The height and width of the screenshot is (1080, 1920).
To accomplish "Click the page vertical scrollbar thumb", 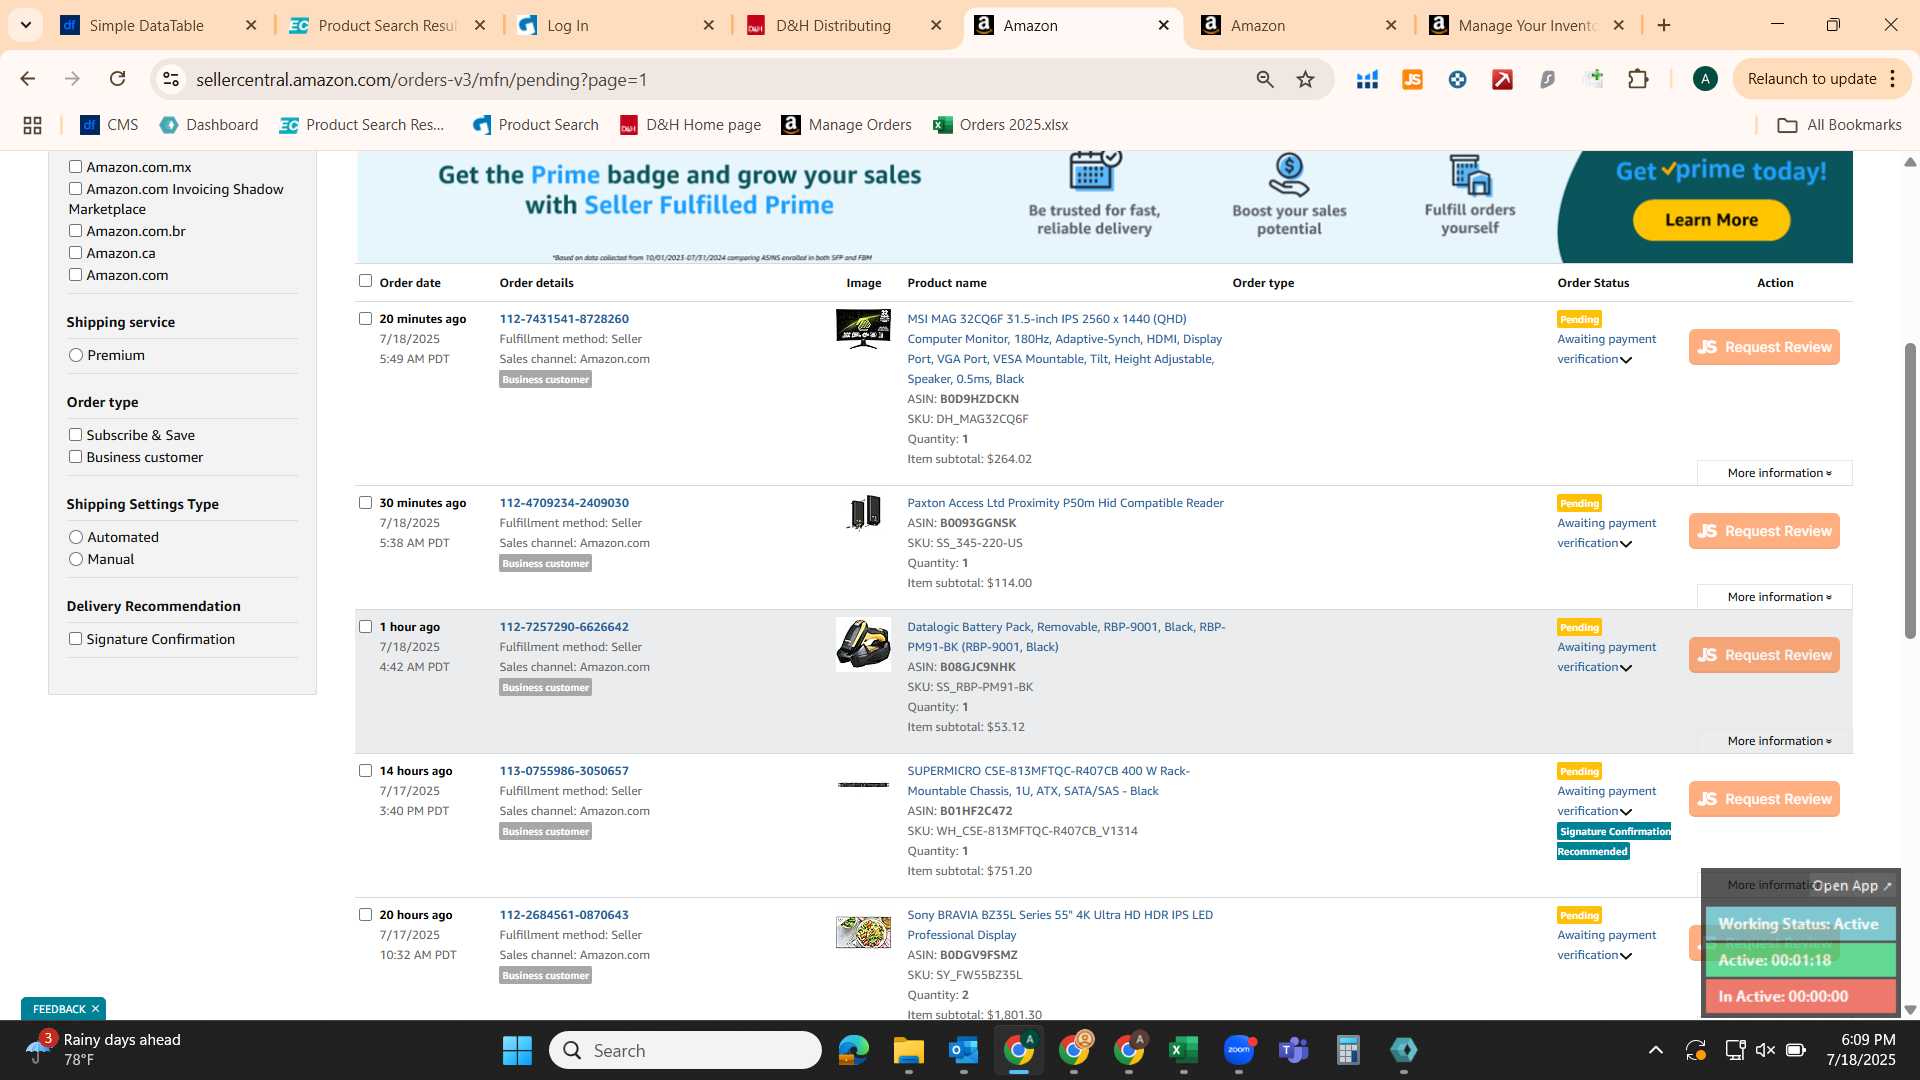I will point(1909,490).
